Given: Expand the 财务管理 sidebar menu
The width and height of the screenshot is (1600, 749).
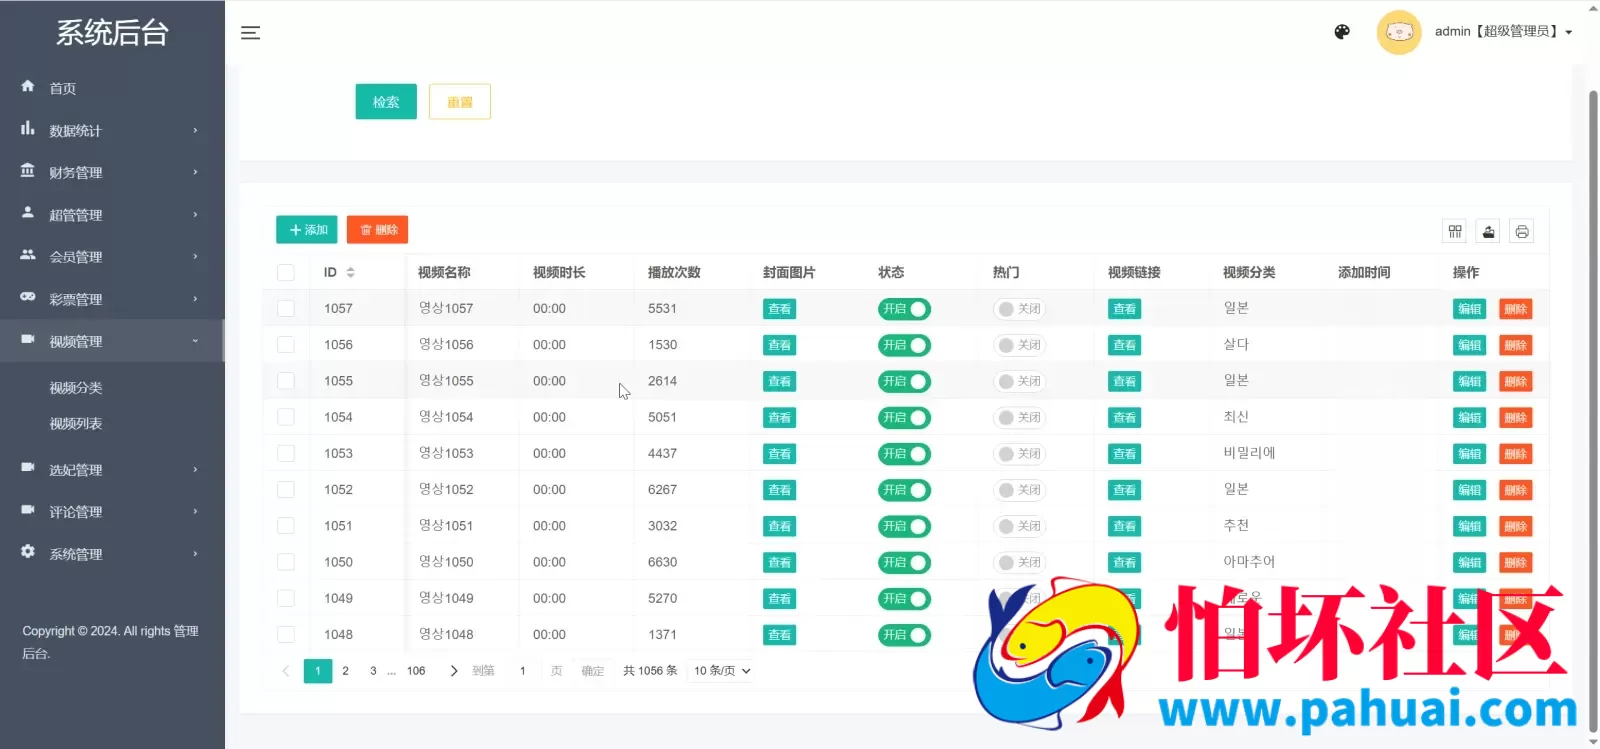Looking at the screenshot, I should [x=112, y=172].
